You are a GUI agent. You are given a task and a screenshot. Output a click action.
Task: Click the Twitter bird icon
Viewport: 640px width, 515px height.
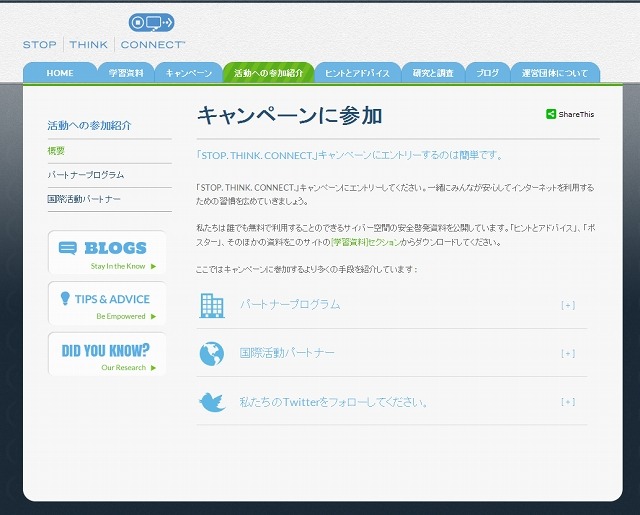click(x=211, y=402)
